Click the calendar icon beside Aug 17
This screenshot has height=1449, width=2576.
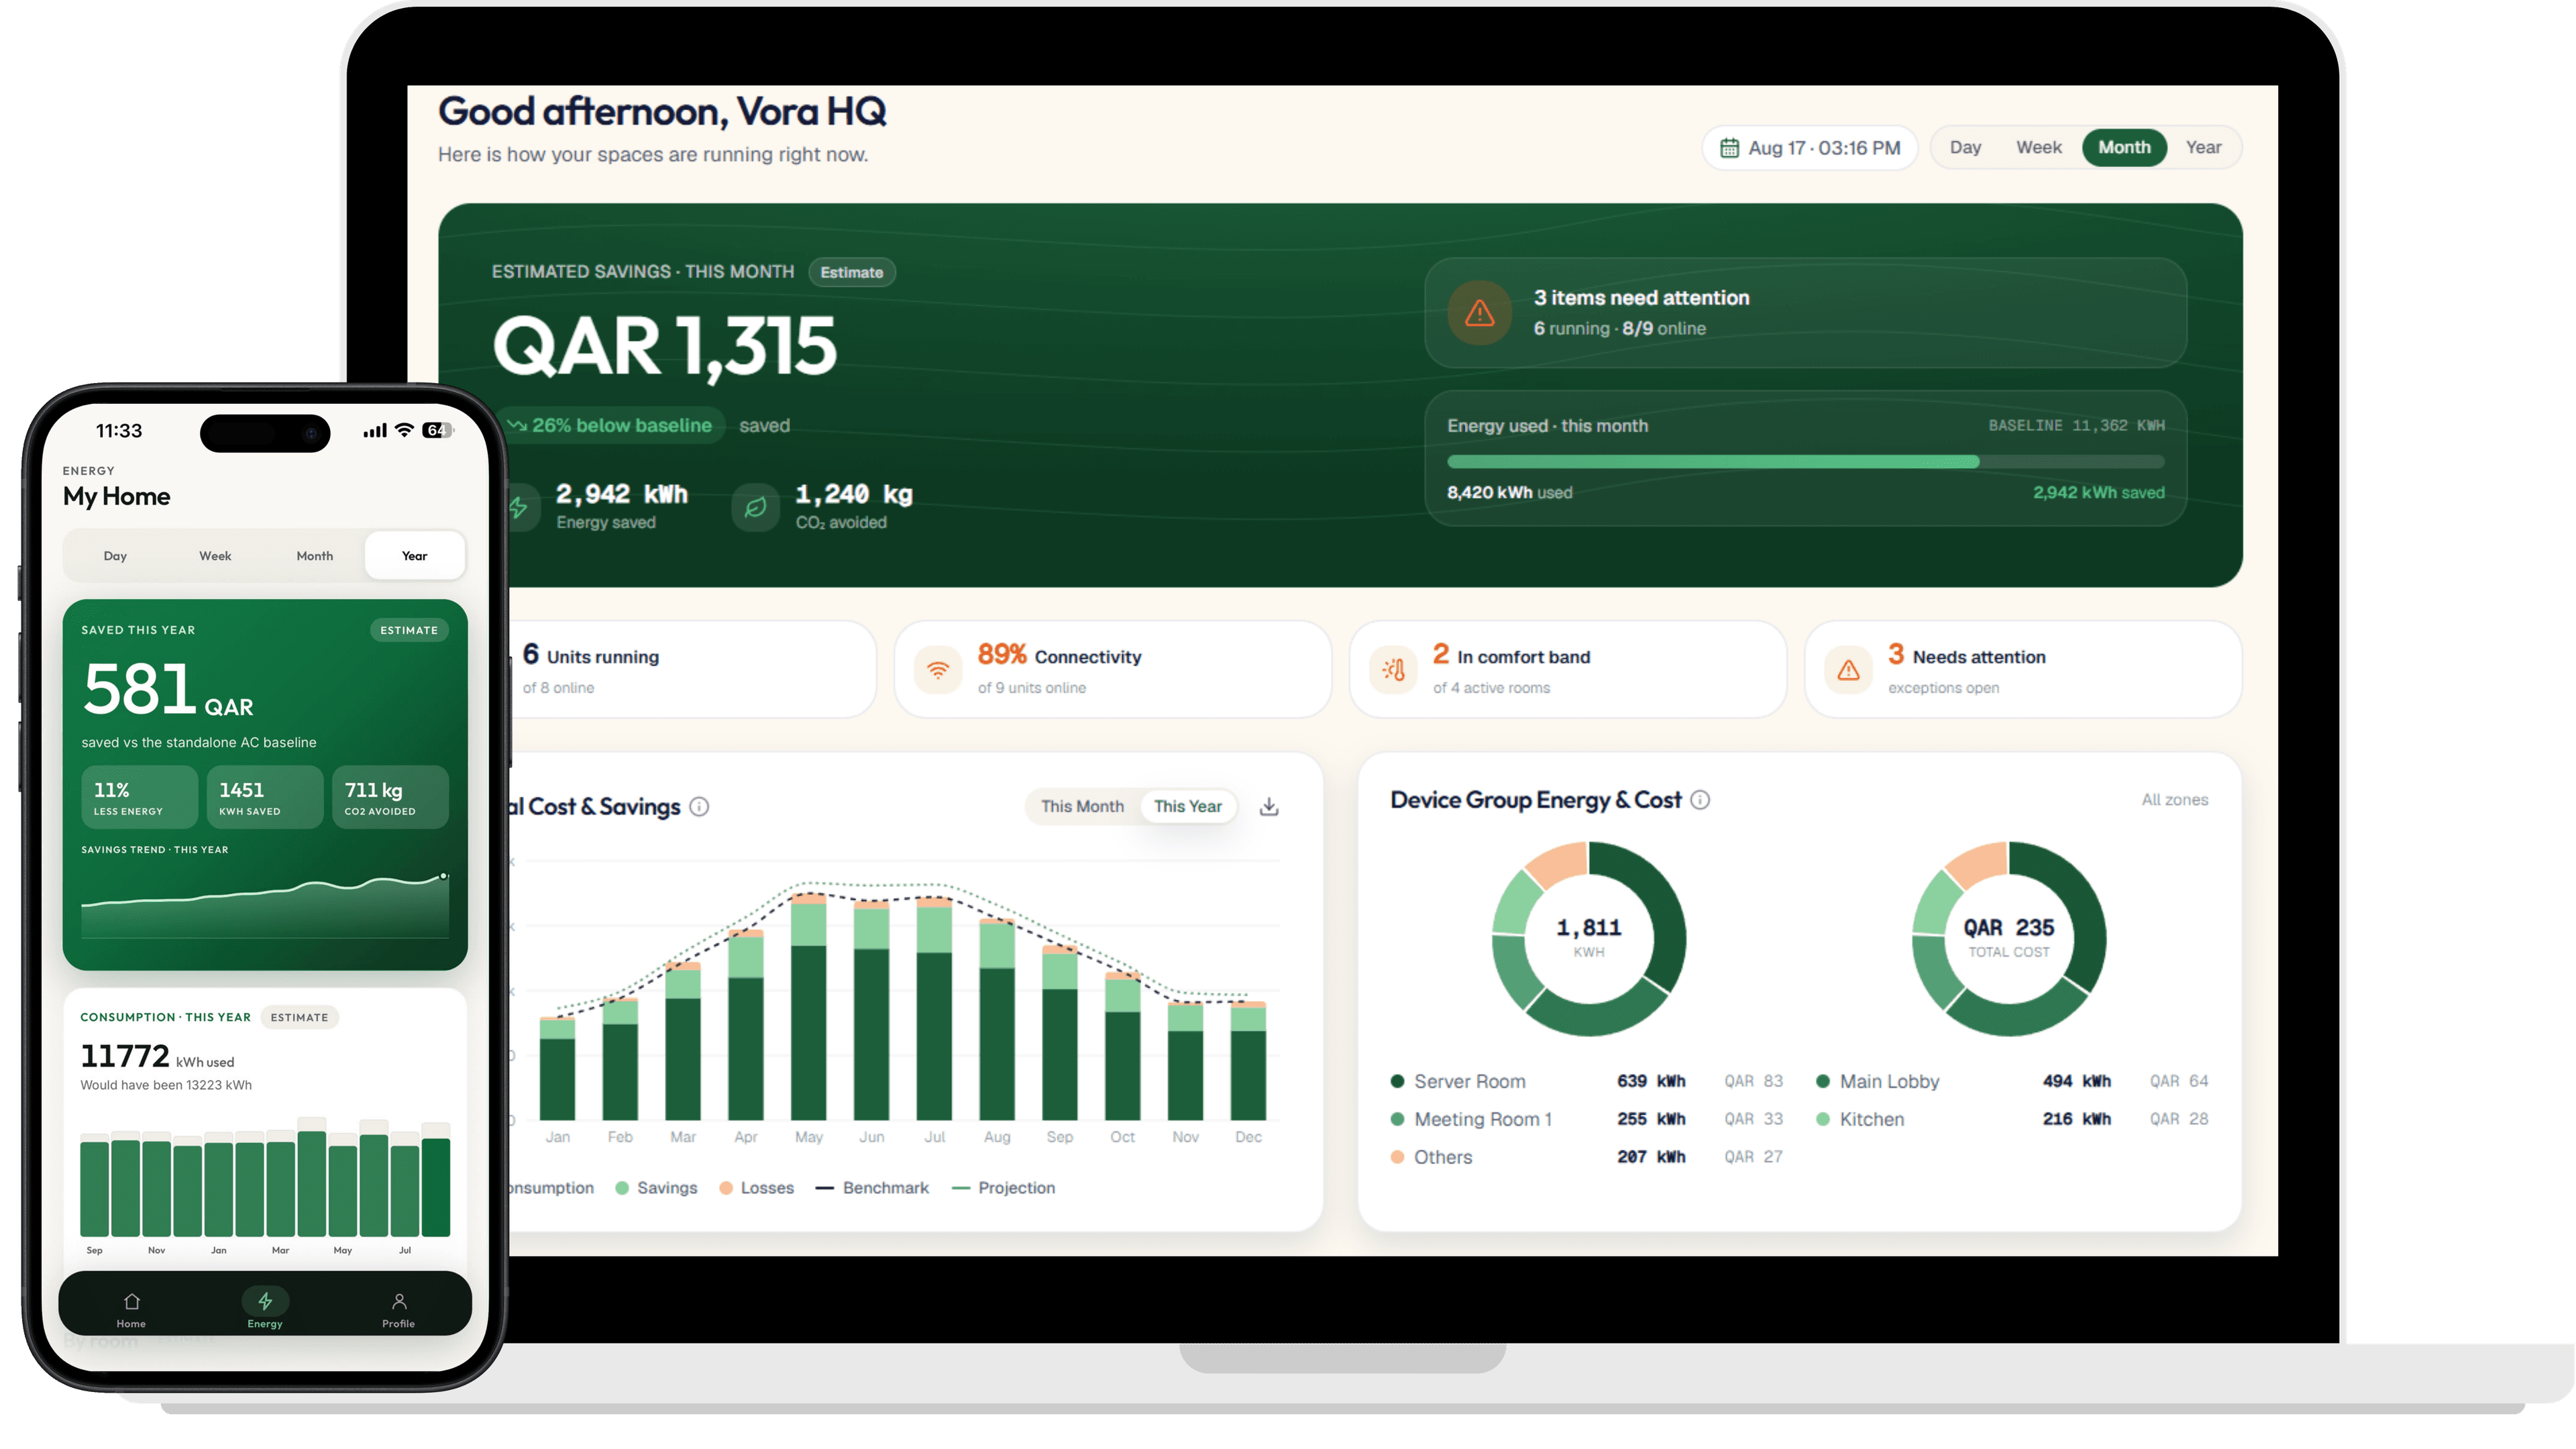click(1729, 148)
